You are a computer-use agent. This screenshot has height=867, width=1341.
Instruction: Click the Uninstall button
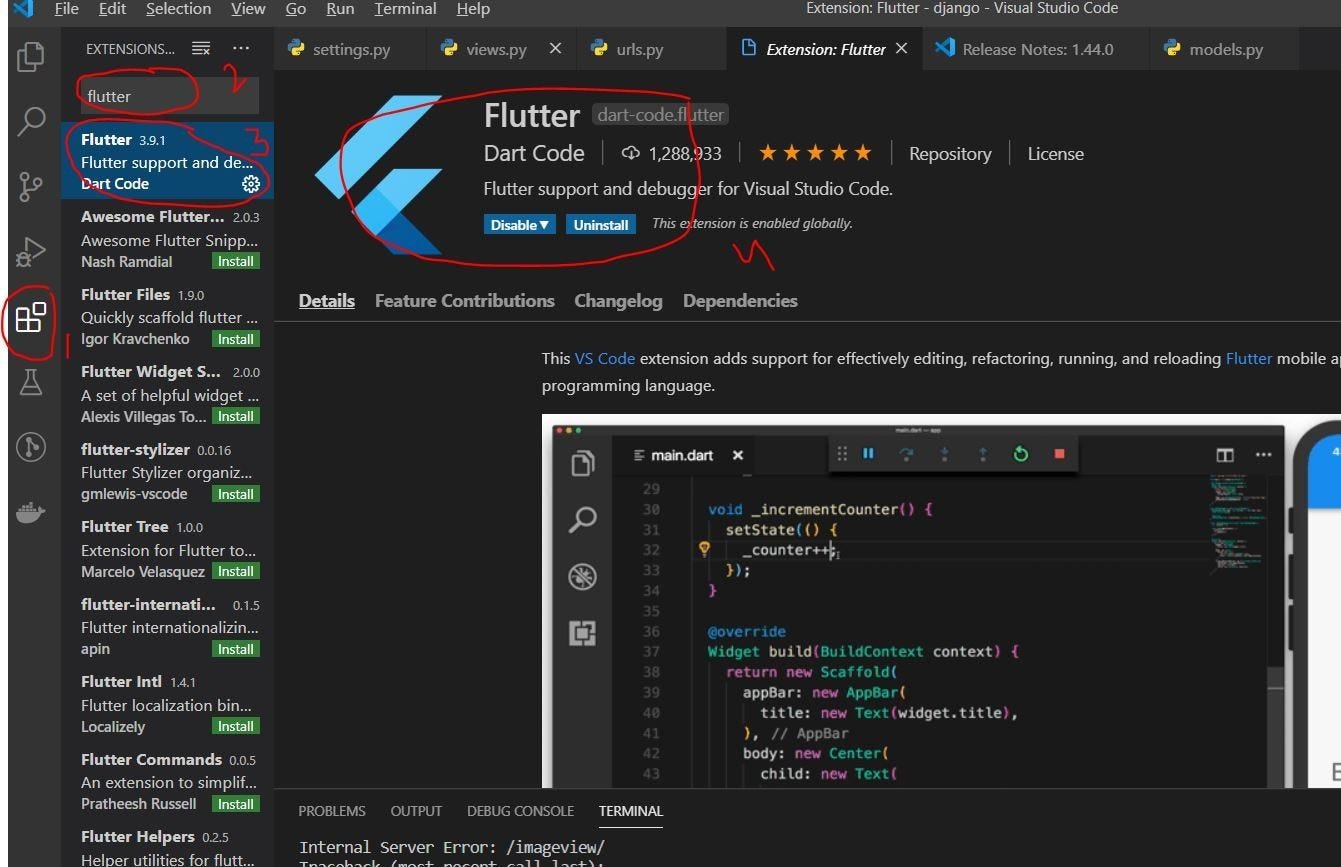point(601,225)
